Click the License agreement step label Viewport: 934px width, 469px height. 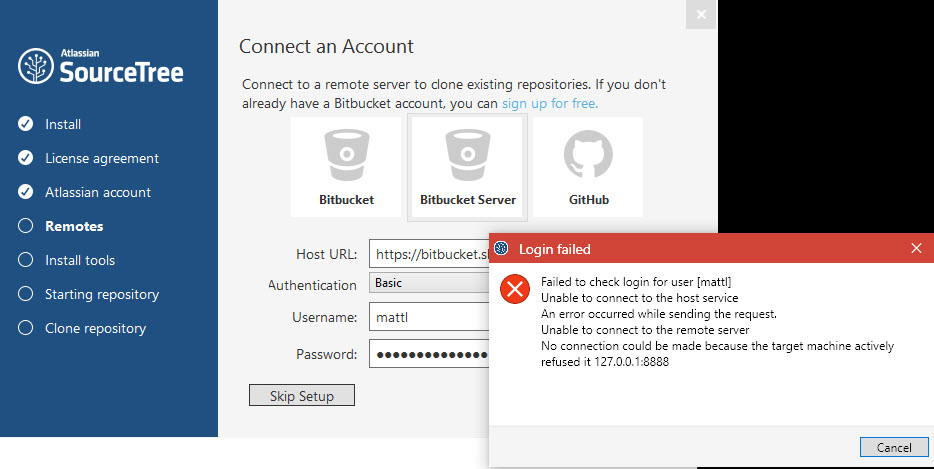pyautogui.click(x=102, y=159)
